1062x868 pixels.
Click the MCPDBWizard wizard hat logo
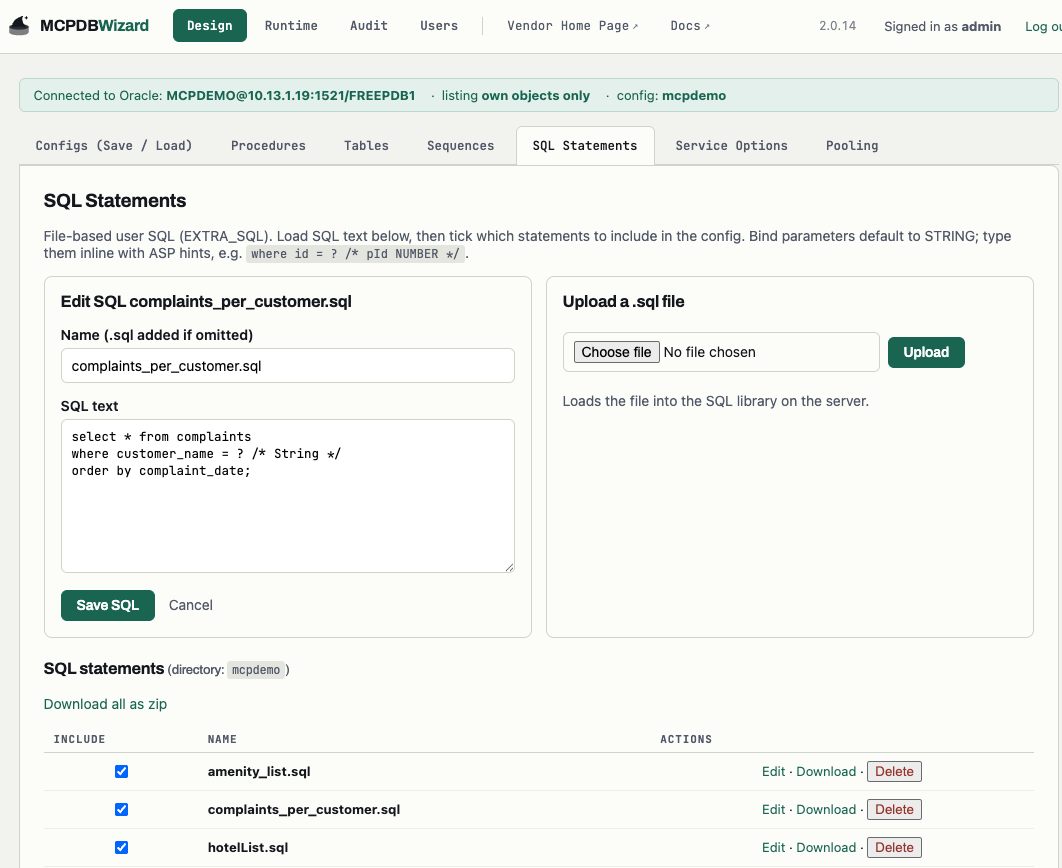pyautogui.click(x=19, y=26)
